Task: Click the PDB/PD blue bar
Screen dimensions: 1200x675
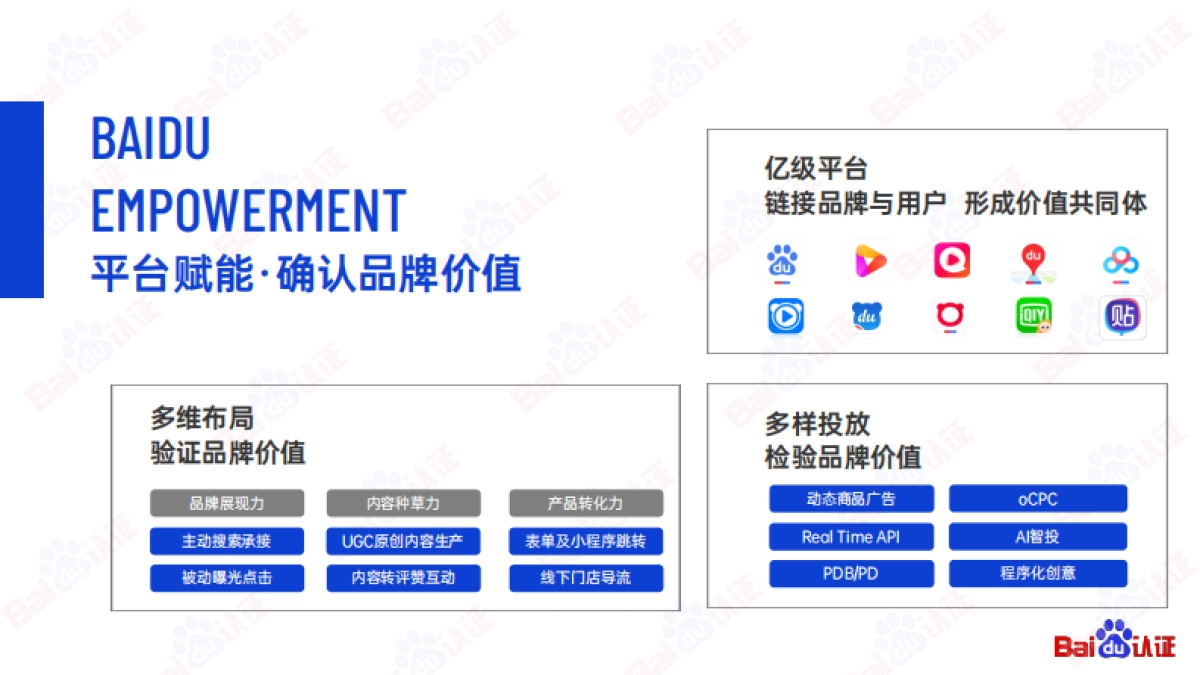Action: tap(851, 573)
